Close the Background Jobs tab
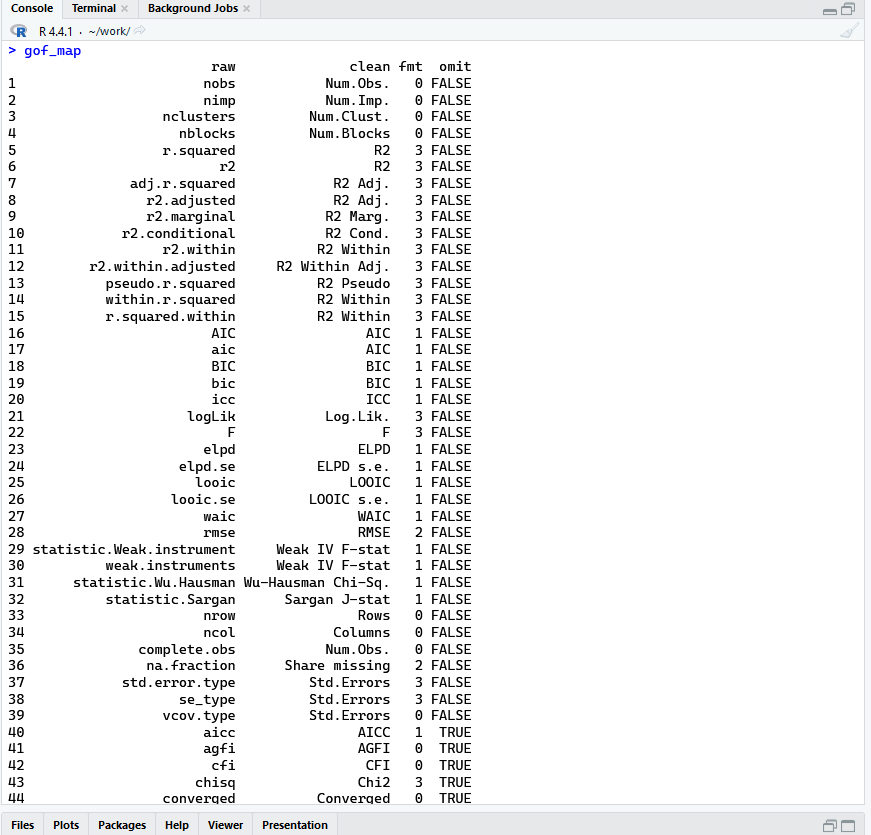871x835 pixels. (246, 9)
